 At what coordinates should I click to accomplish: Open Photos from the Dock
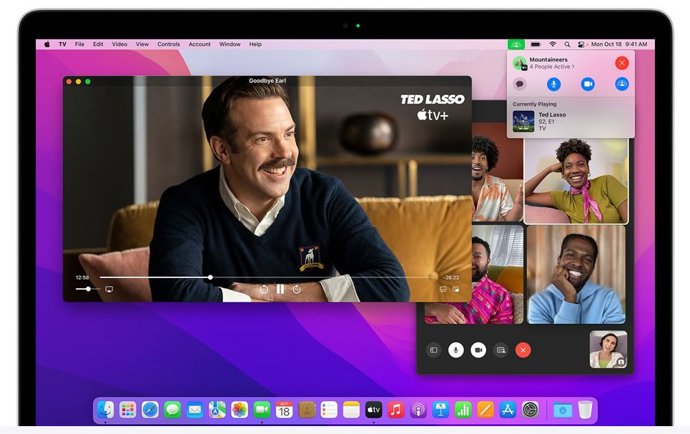[239, 410]
